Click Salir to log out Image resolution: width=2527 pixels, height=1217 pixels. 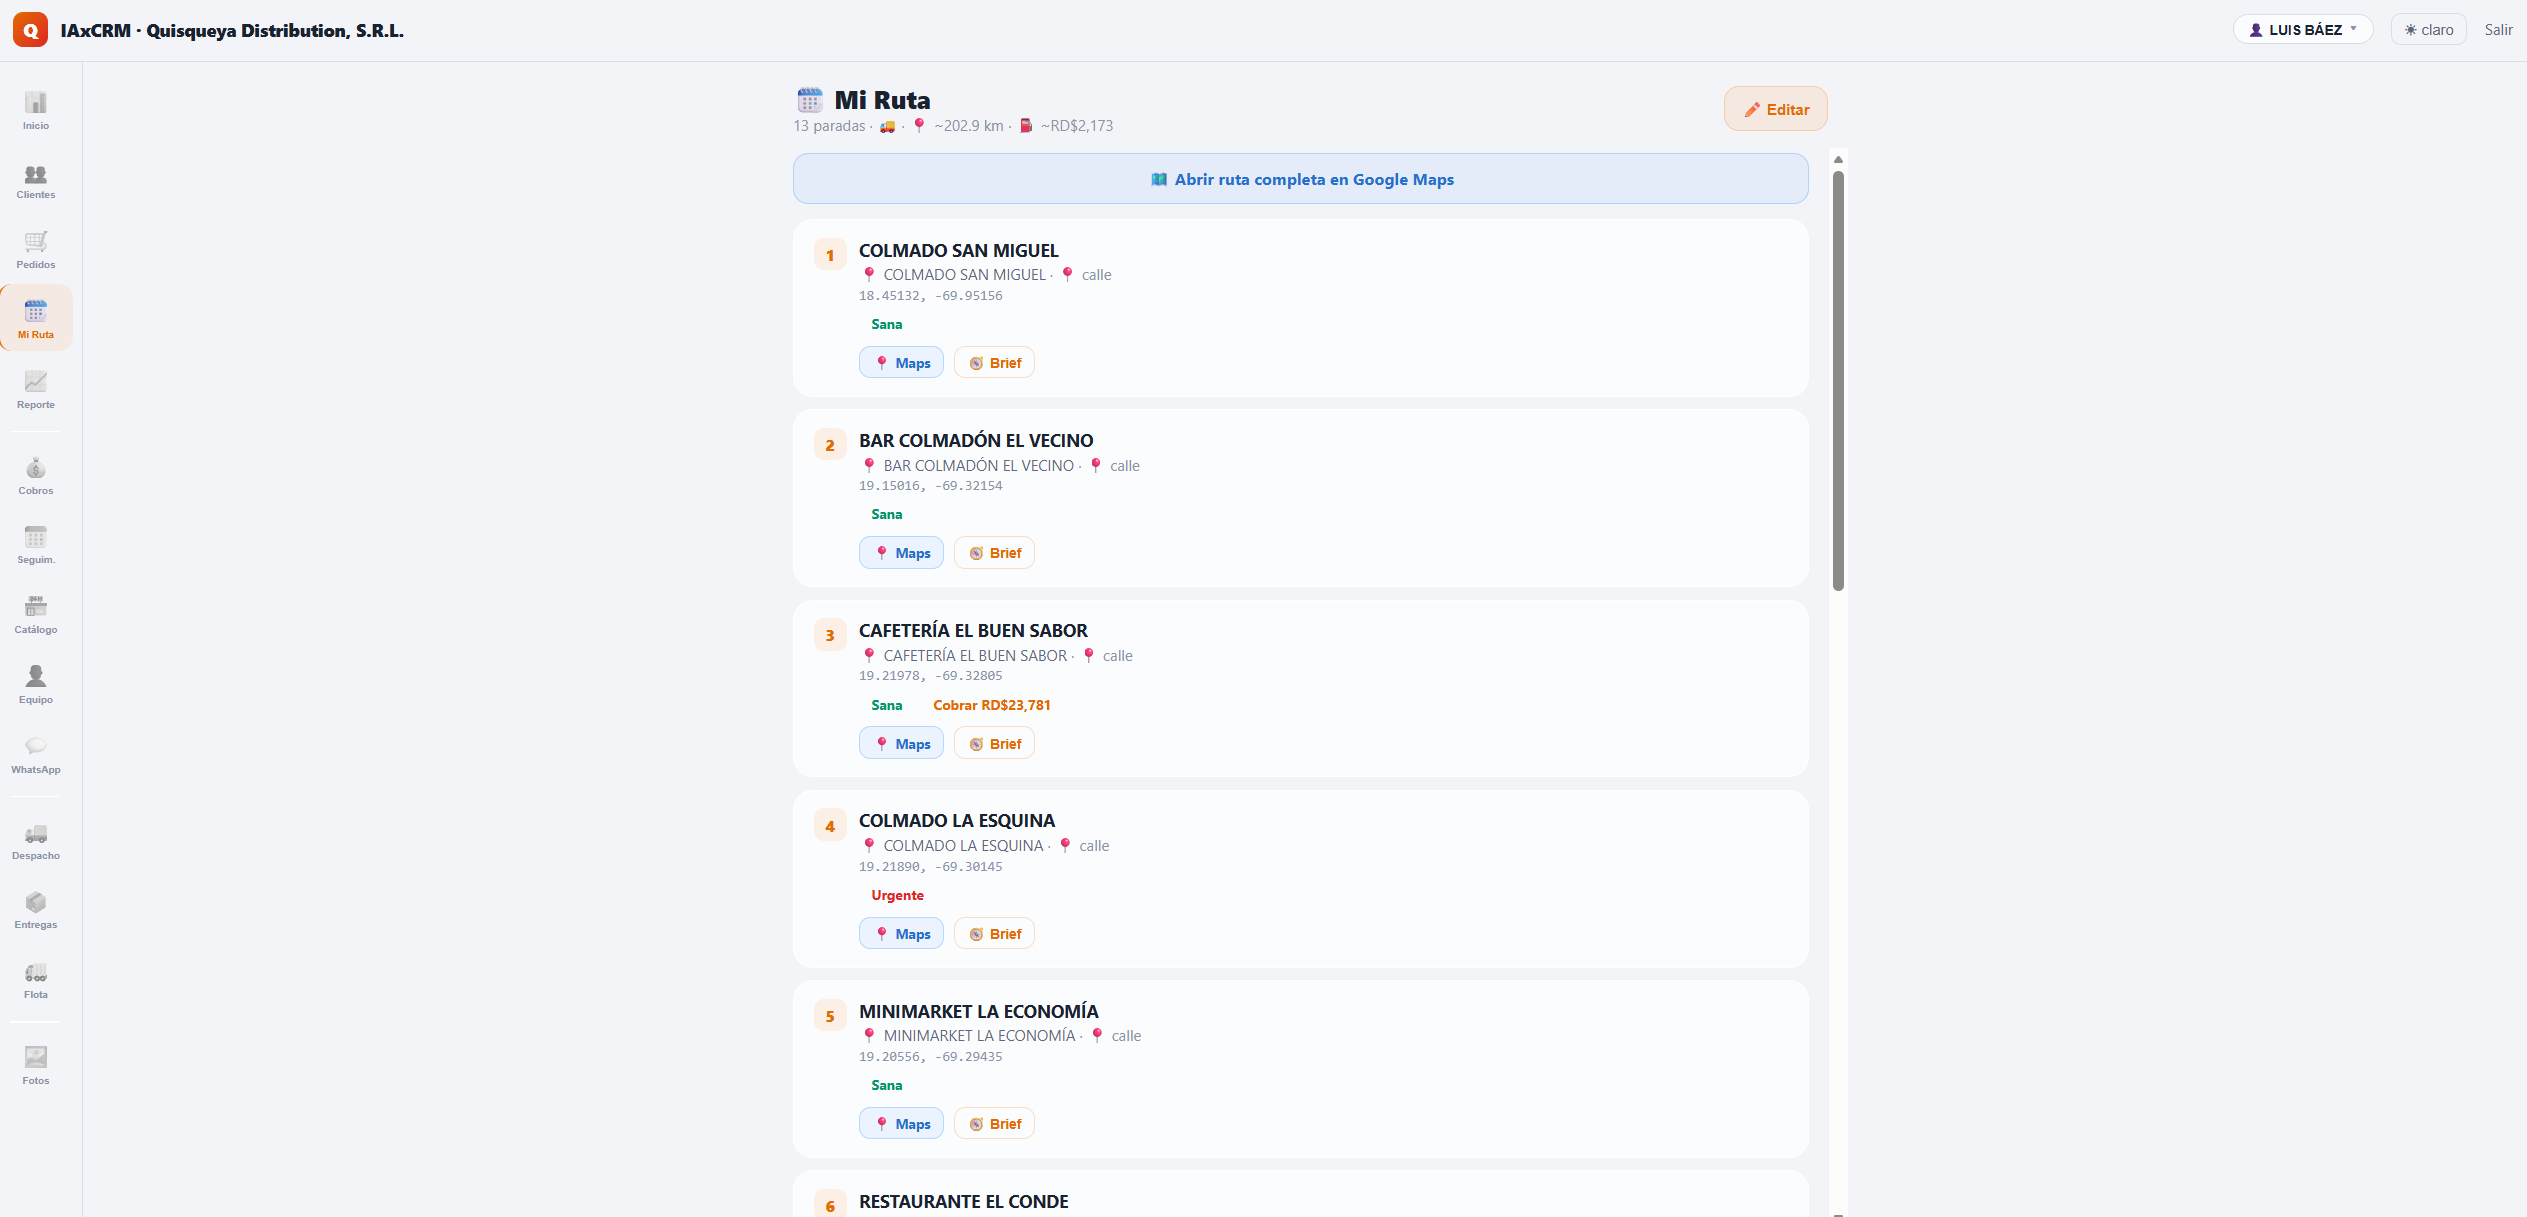click(2498, 30)
